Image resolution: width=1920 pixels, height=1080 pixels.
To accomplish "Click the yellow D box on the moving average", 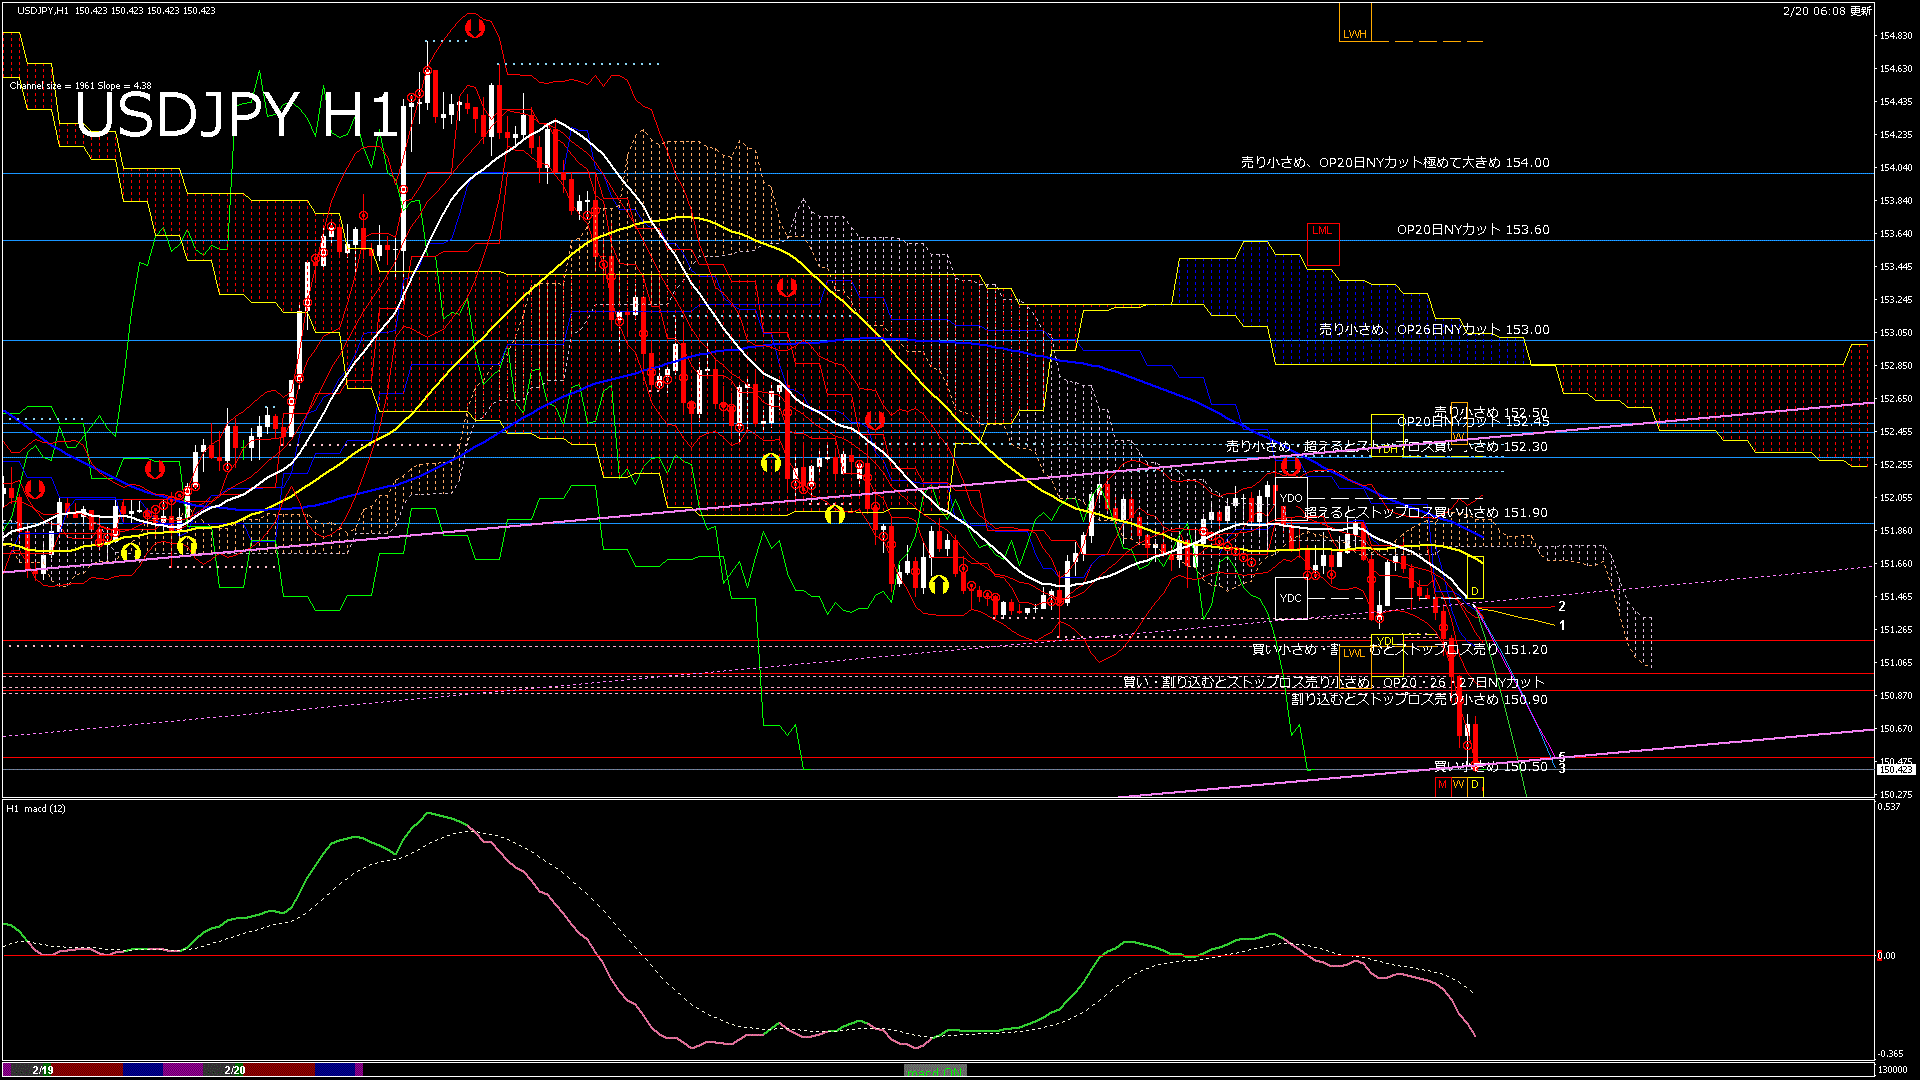I will coord(1475,579).
